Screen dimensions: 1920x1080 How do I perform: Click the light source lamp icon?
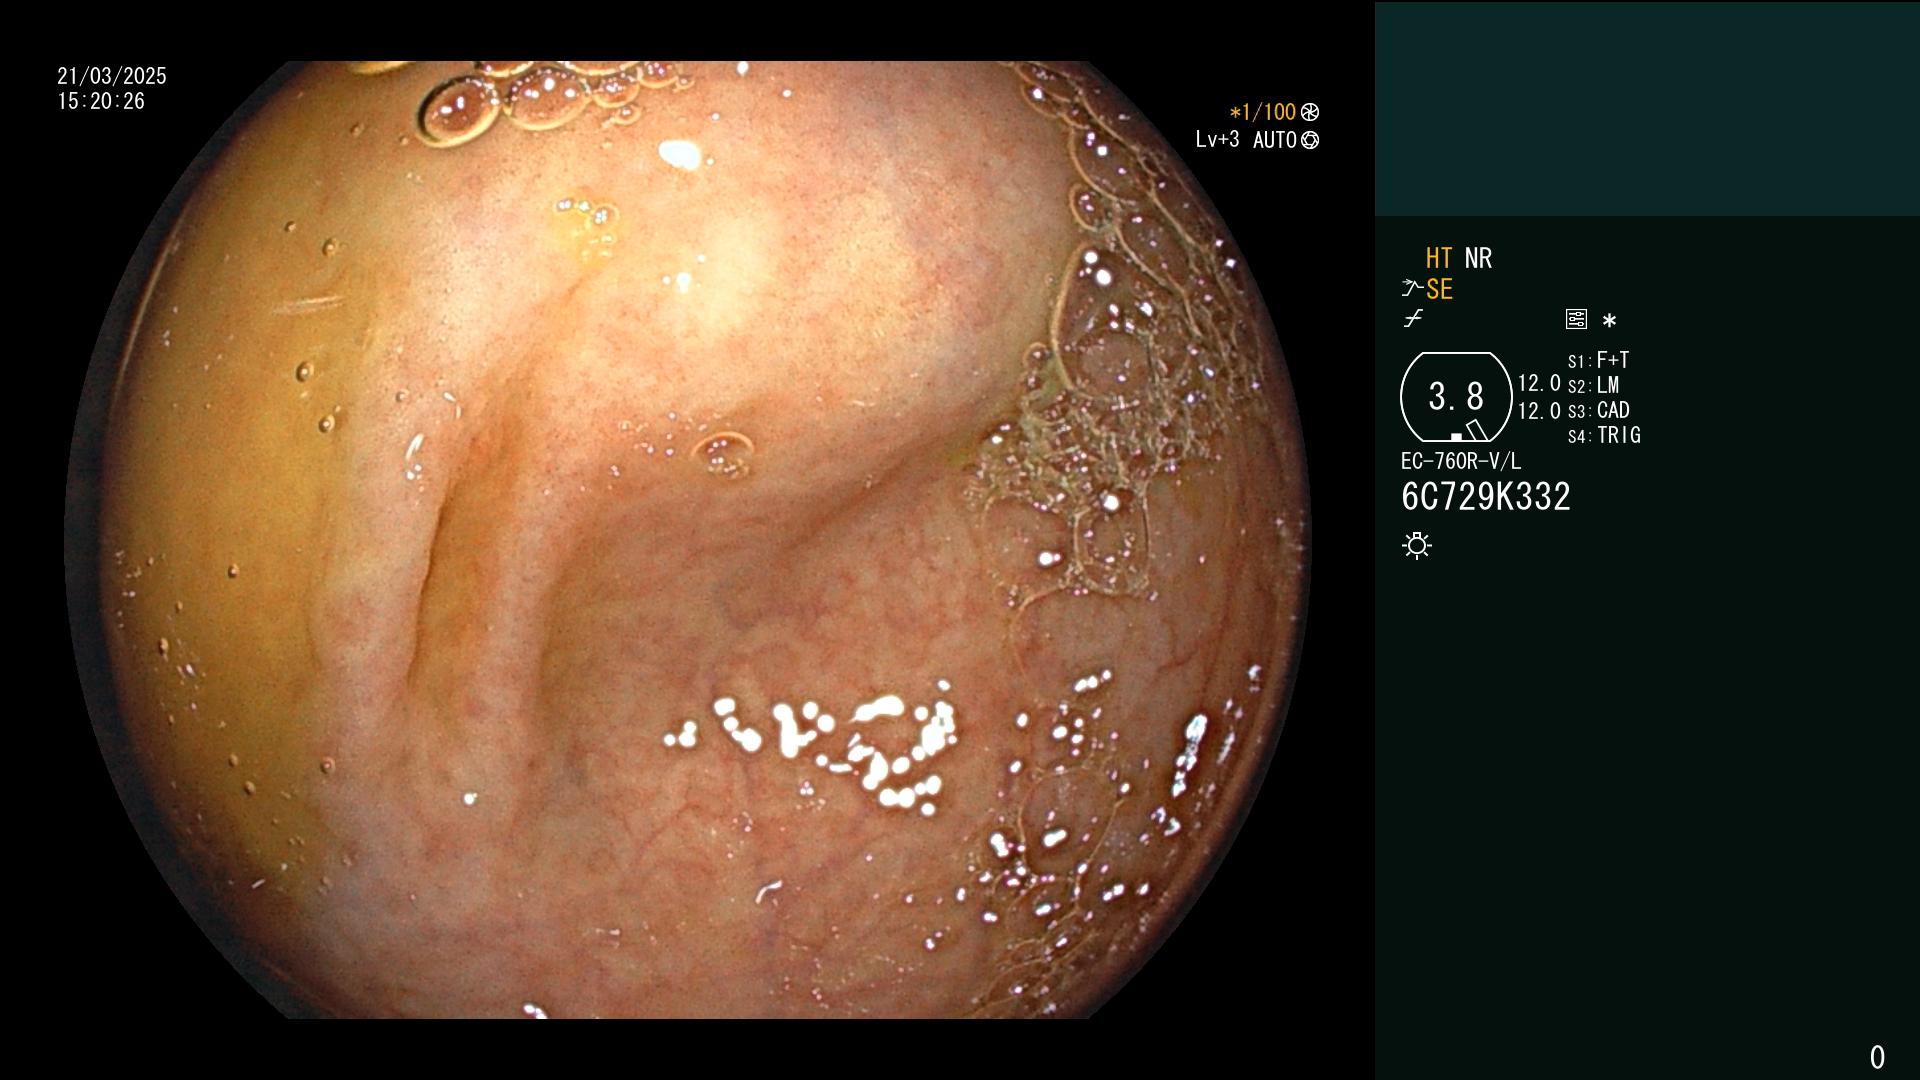click(1417, 545)
